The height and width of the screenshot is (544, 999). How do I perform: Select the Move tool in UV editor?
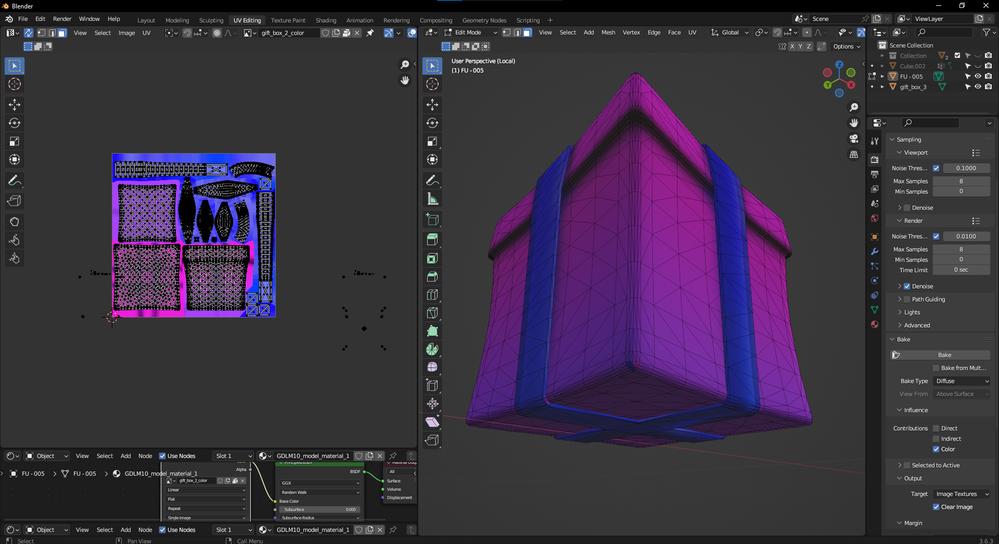coord(14,104)
